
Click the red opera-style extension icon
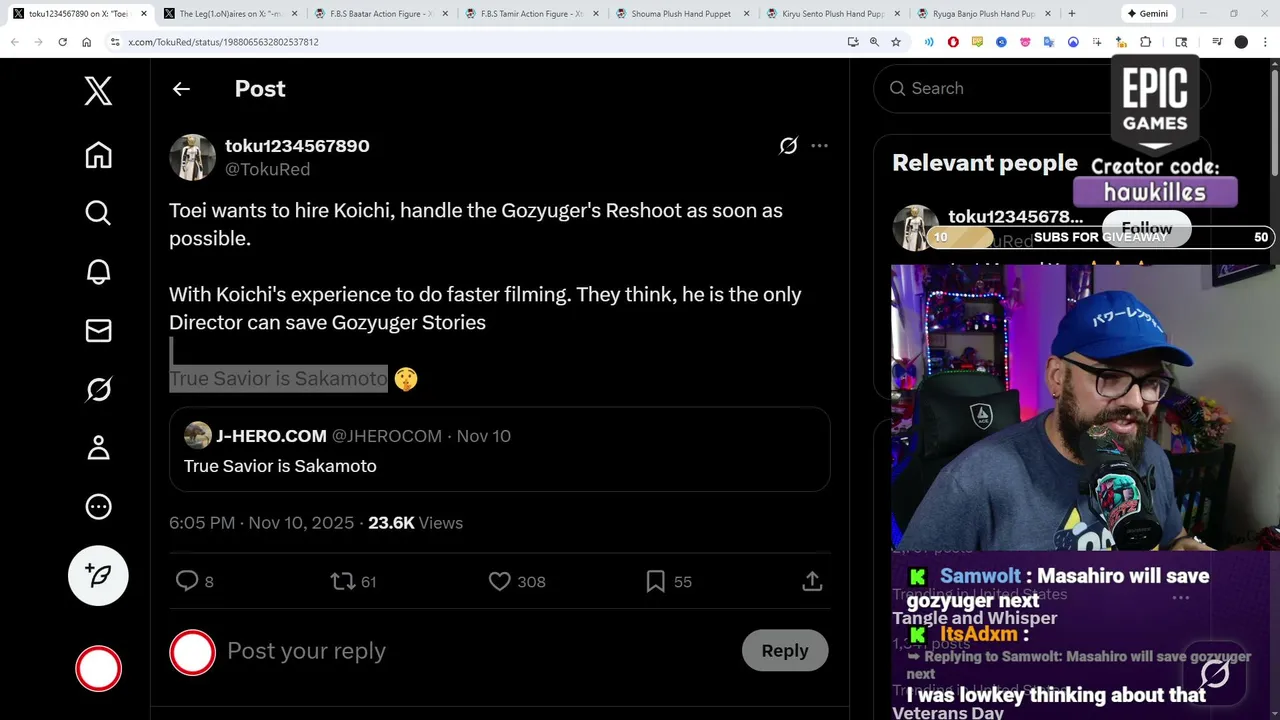(x=953, y=42)
